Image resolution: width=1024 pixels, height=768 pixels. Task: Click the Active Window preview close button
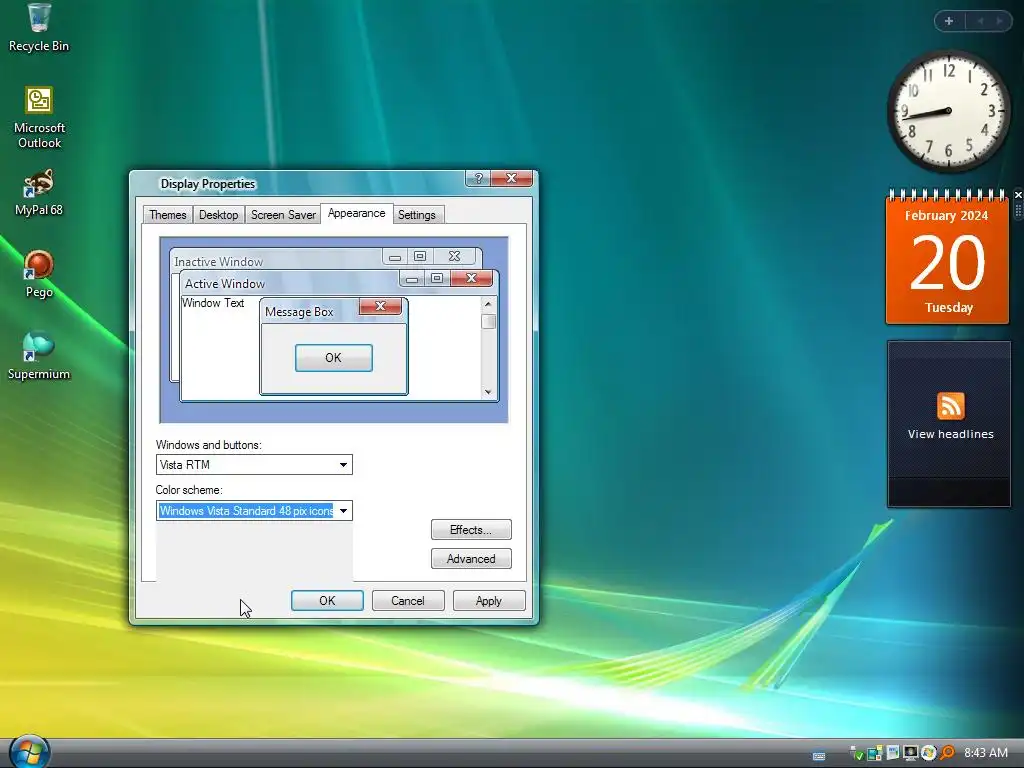pyautogui.click(x=471, y=278)
